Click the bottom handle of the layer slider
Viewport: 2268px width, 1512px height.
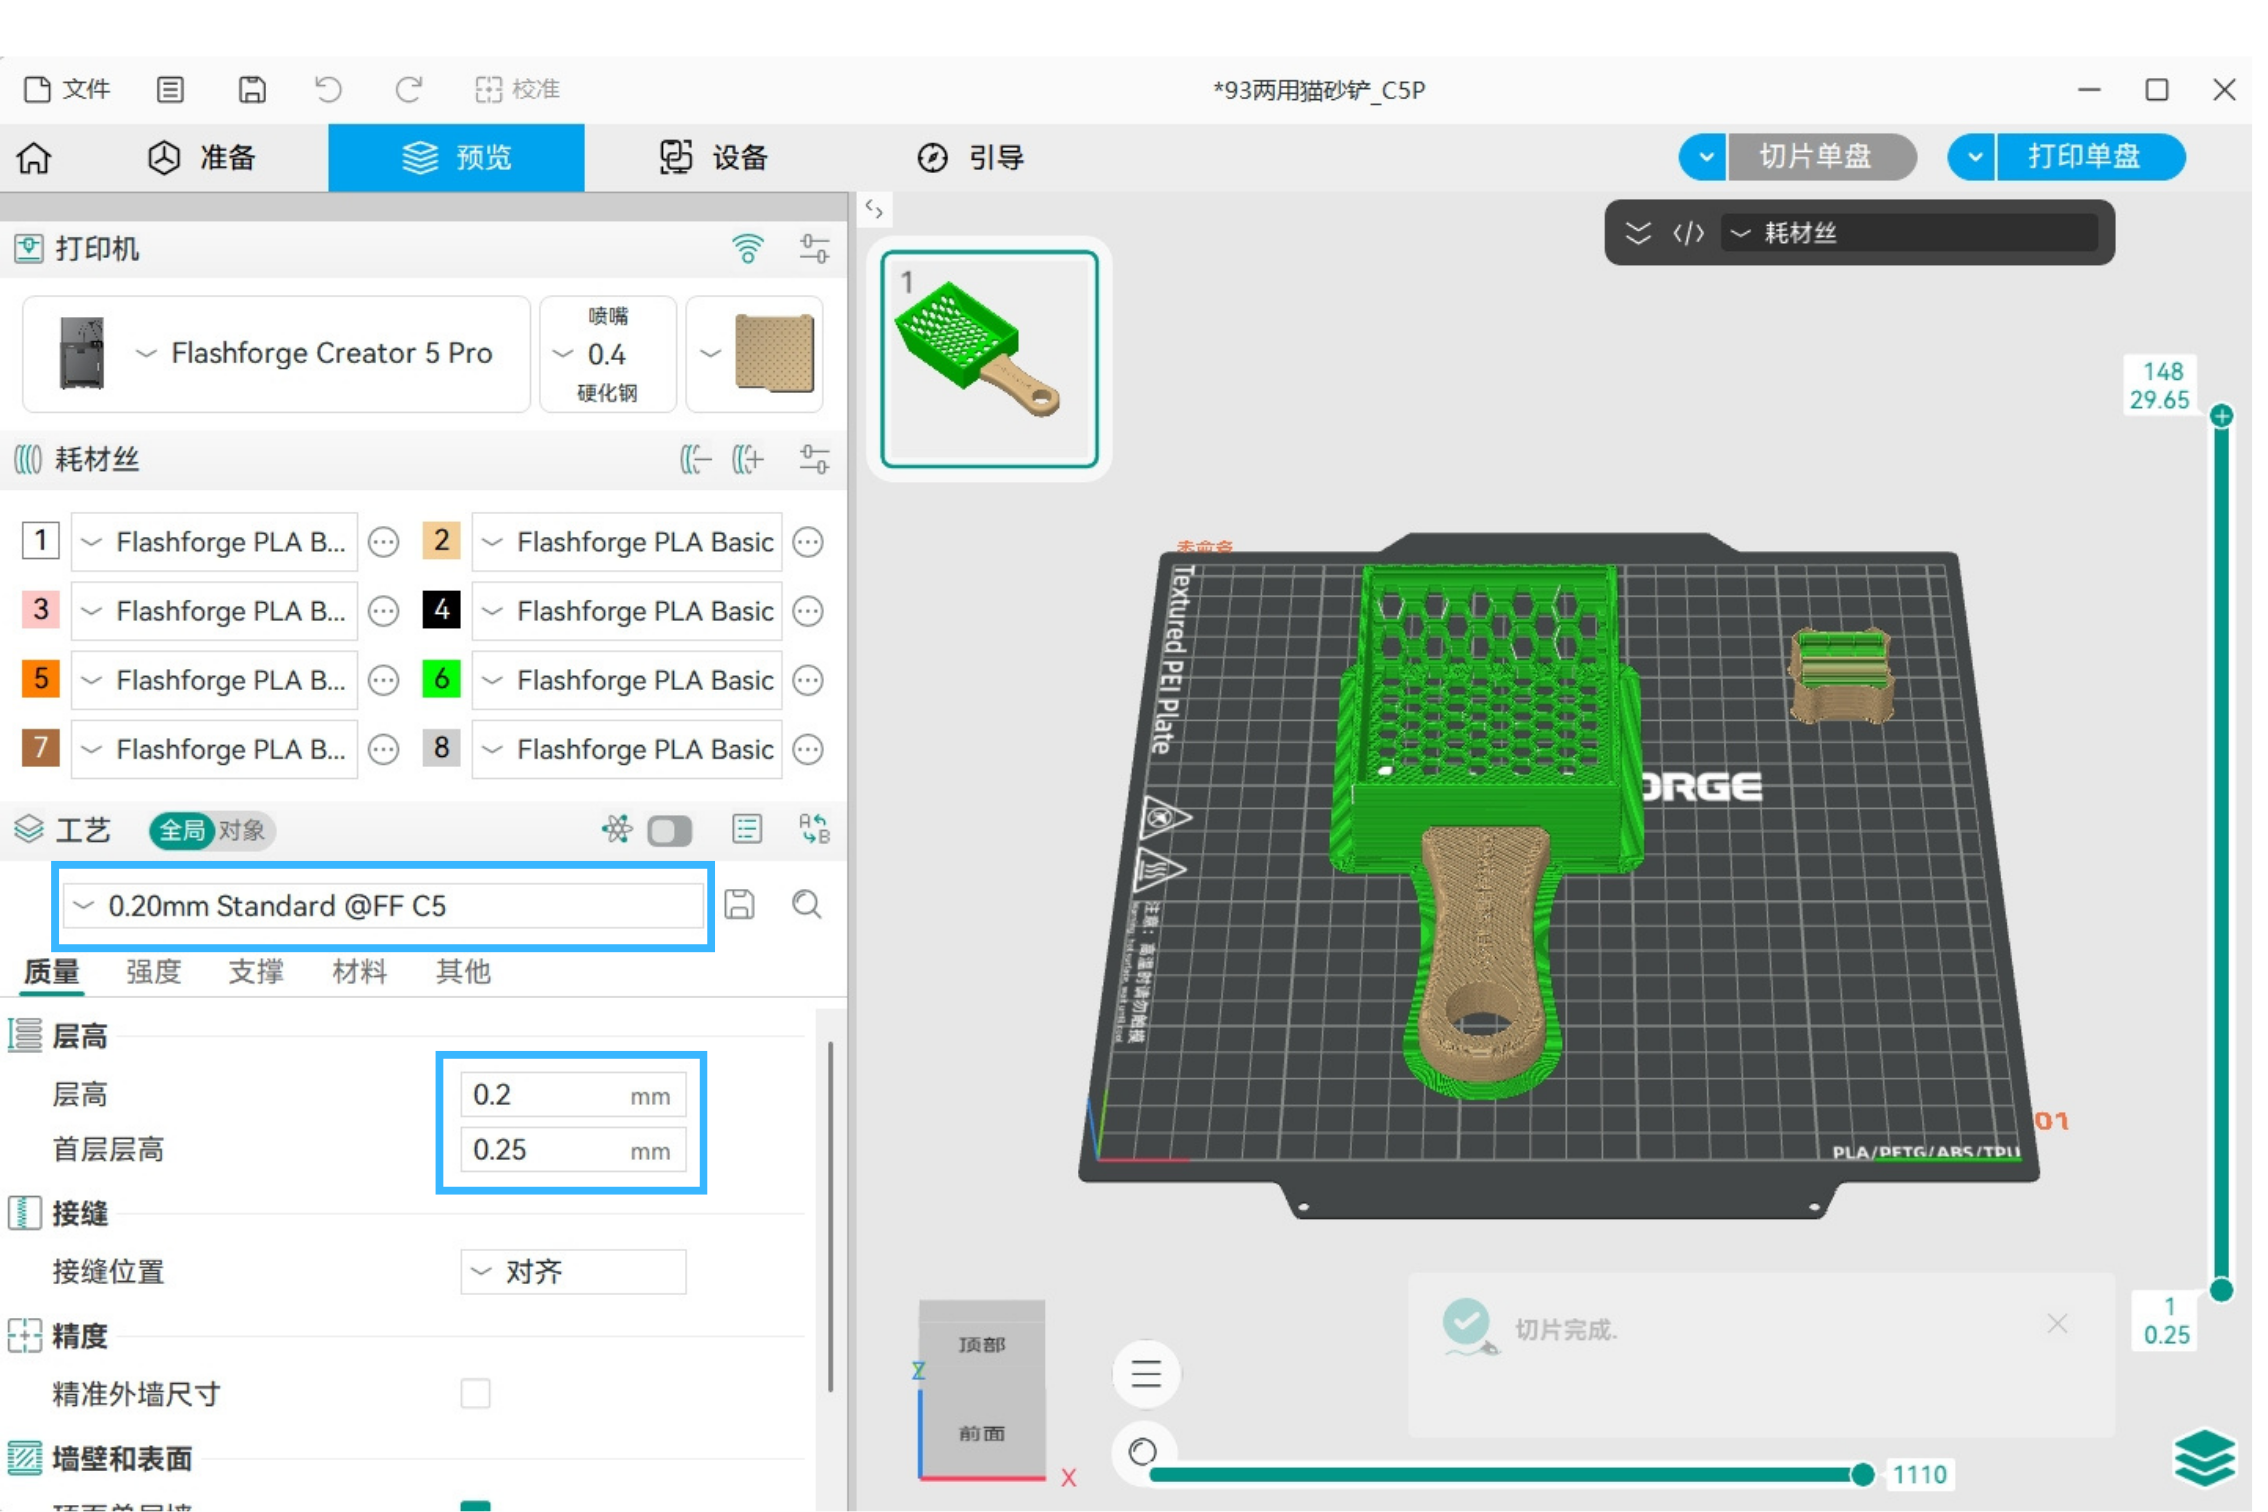pyautogui.click(x=2223, y=1291)
